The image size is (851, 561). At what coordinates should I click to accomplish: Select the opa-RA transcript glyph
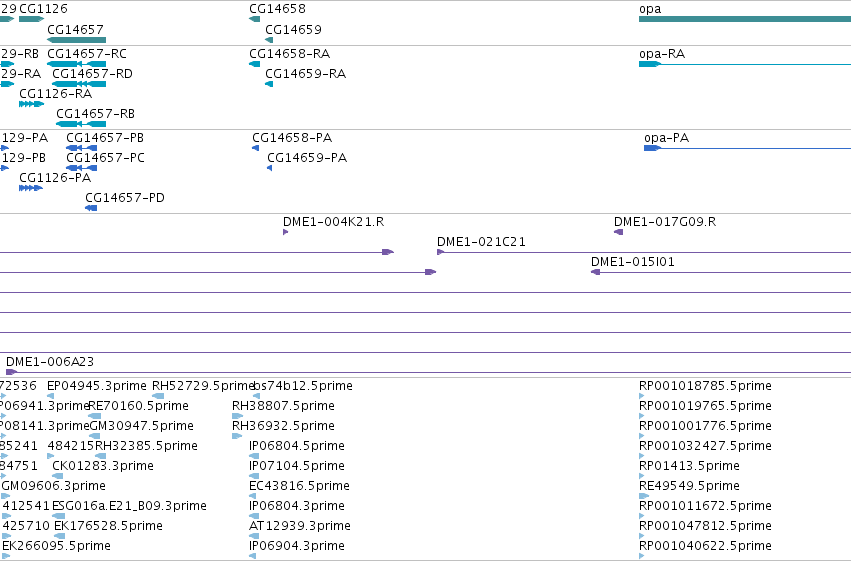tap(745, 64)
